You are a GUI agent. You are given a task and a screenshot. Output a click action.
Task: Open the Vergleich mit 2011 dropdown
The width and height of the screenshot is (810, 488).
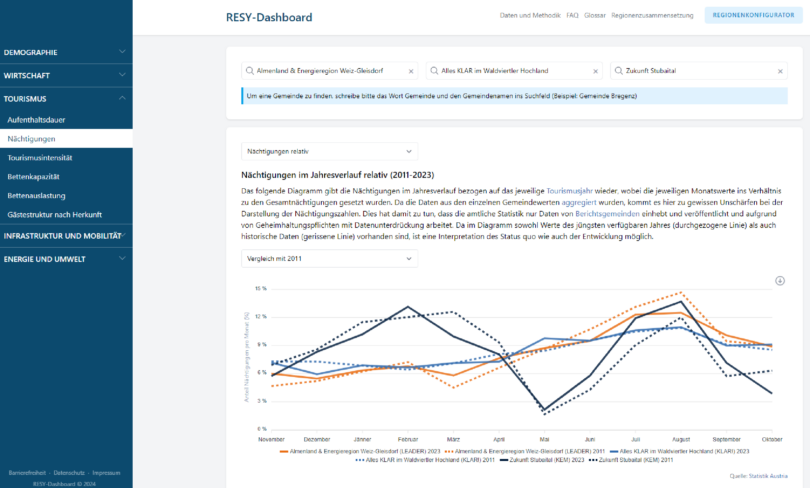328,258
